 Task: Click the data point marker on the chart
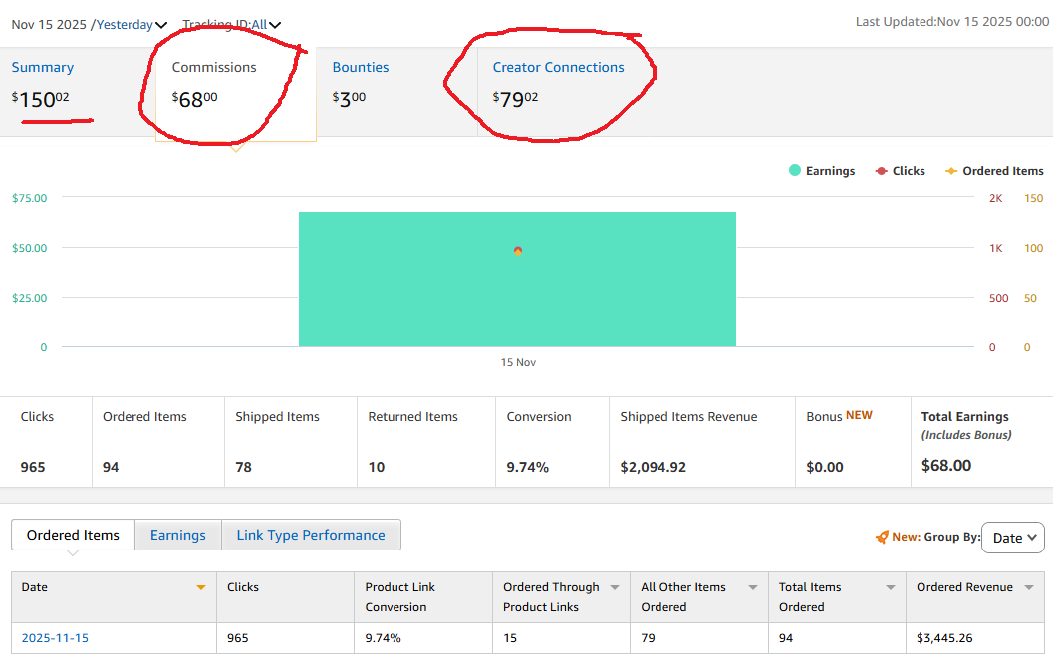tap(518, 251)
